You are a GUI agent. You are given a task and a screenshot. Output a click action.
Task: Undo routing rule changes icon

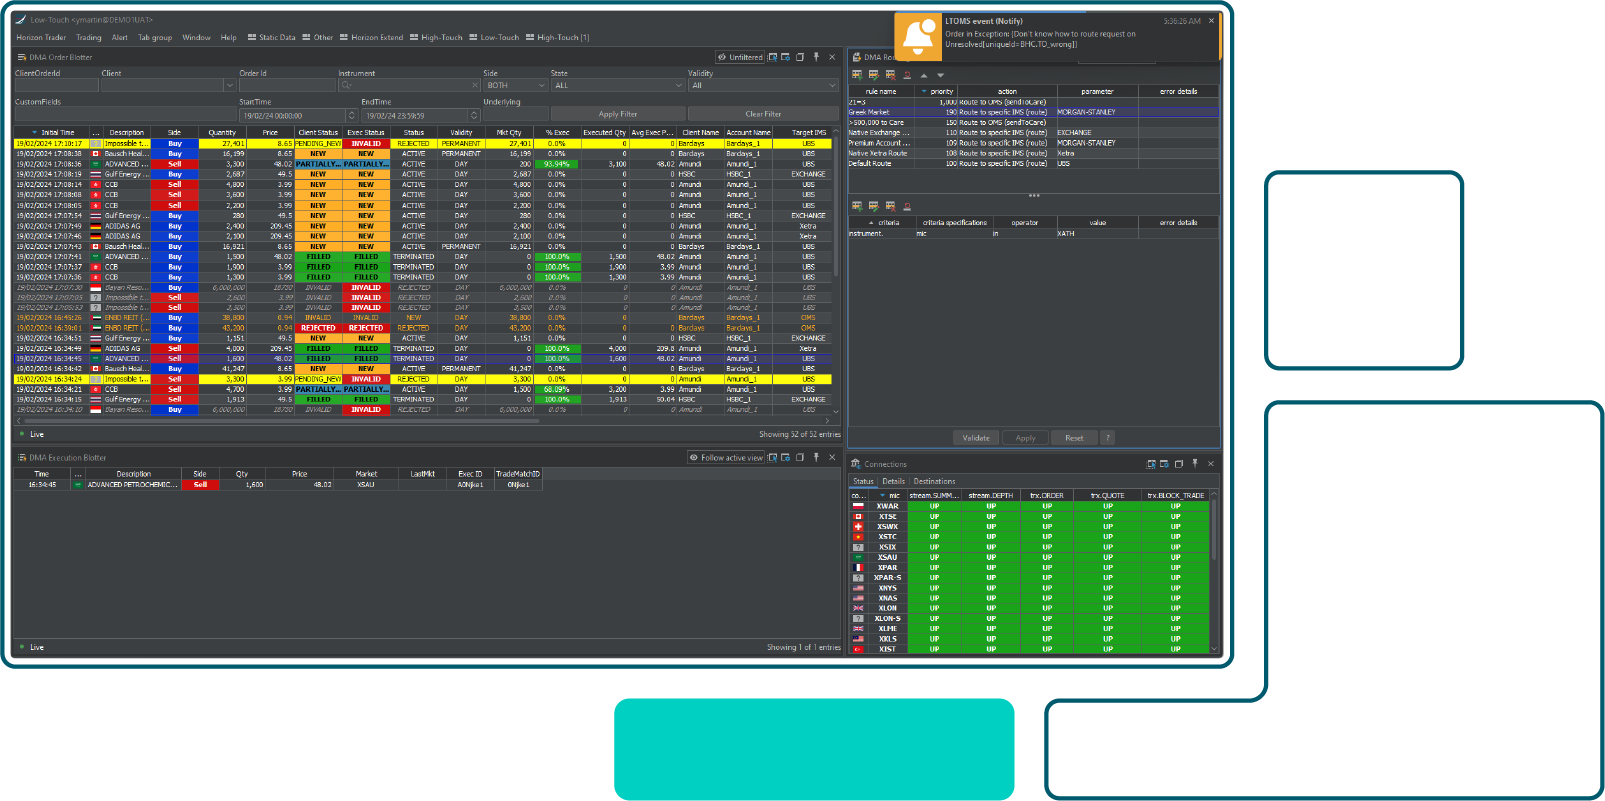pyautogui.click(x=907, y=75)
